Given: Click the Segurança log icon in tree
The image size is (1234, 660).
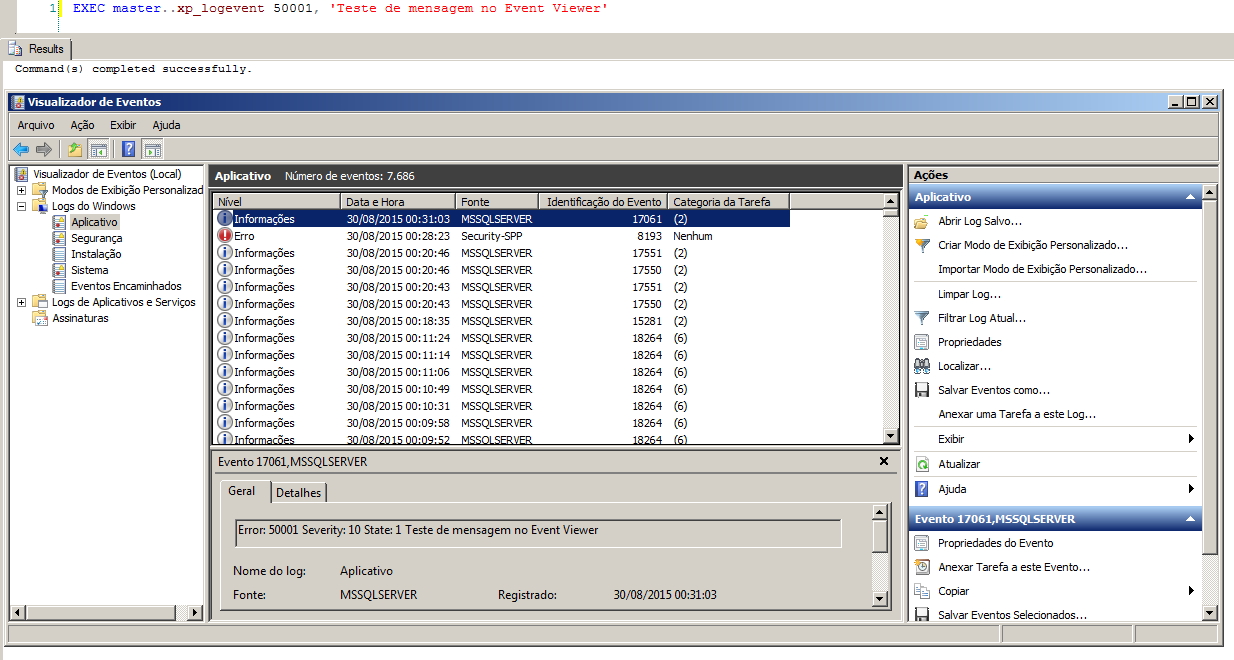Looking at the screenshot, I should coord(60,238).
